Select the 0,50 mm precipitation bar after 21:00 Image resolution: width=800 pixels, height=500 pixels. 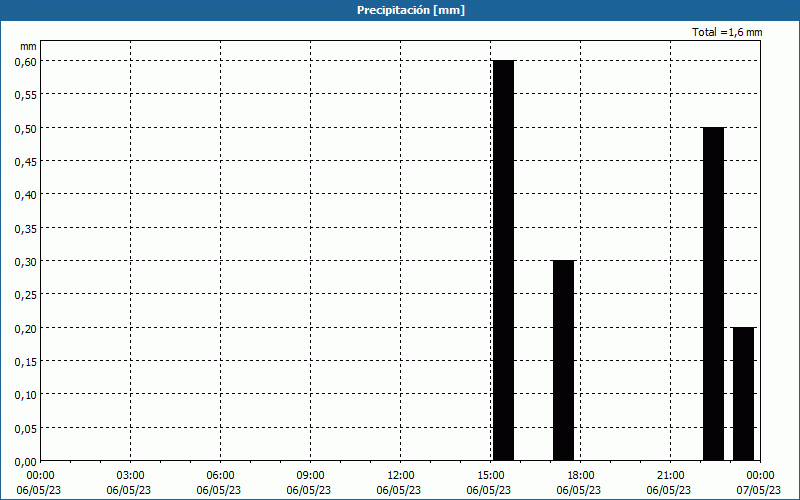click(x=713, y=294)
